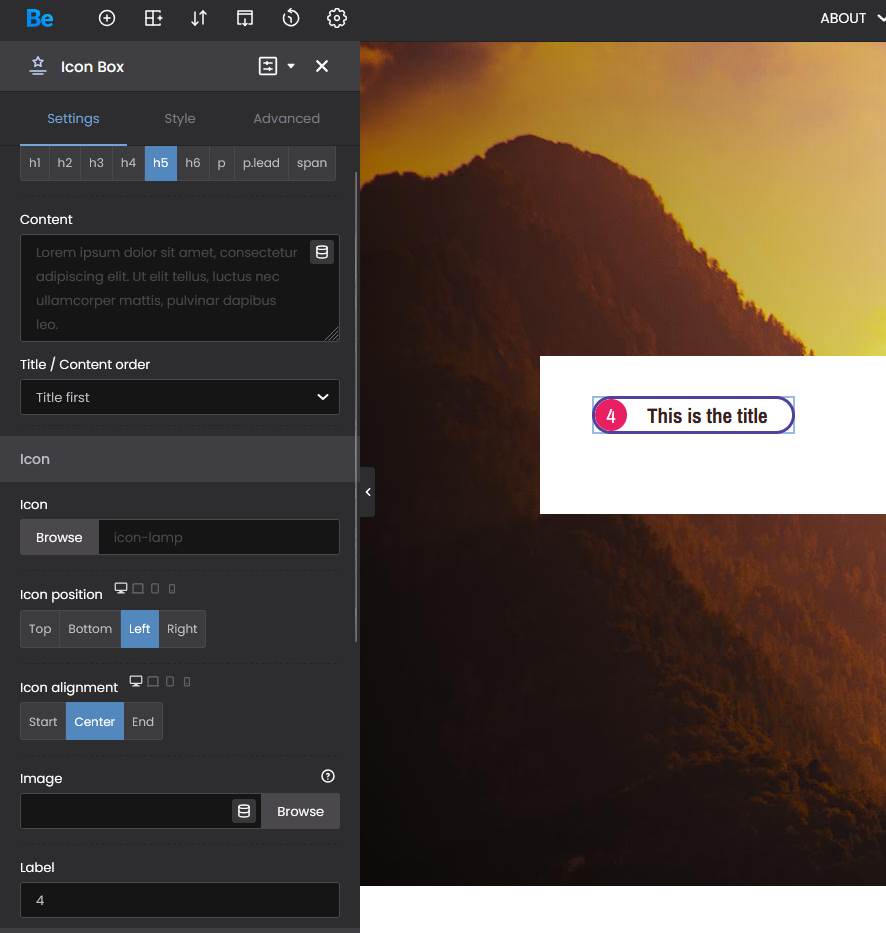
Task: Click the add element plus icon
Action: click(107, 18)
